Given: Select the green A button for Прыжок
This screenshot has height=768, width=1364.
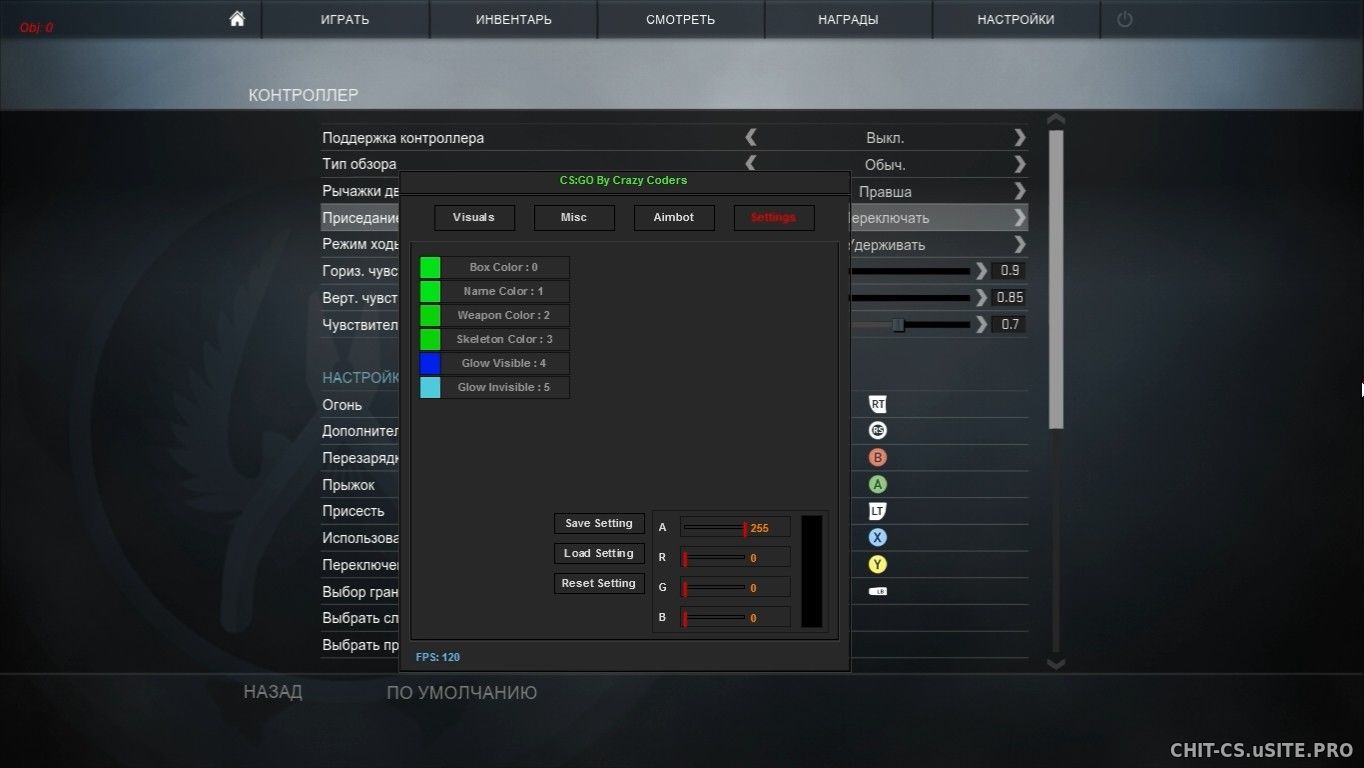Looking at the screenshot, I should tap(878, 484).
